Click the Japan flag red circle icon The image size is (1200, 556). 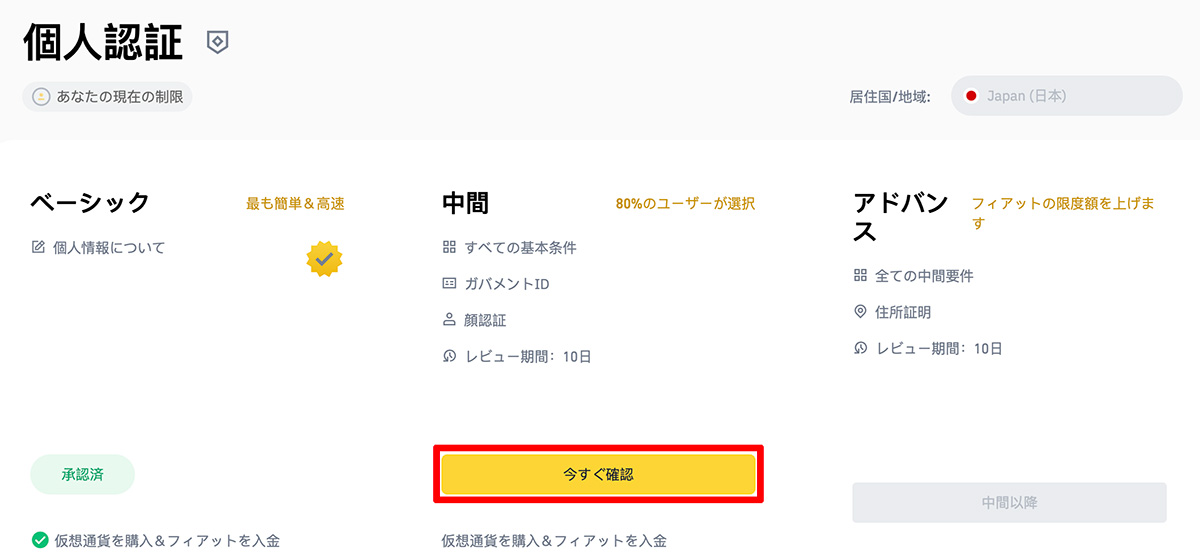pyautogui.click(x=970, y=96)
